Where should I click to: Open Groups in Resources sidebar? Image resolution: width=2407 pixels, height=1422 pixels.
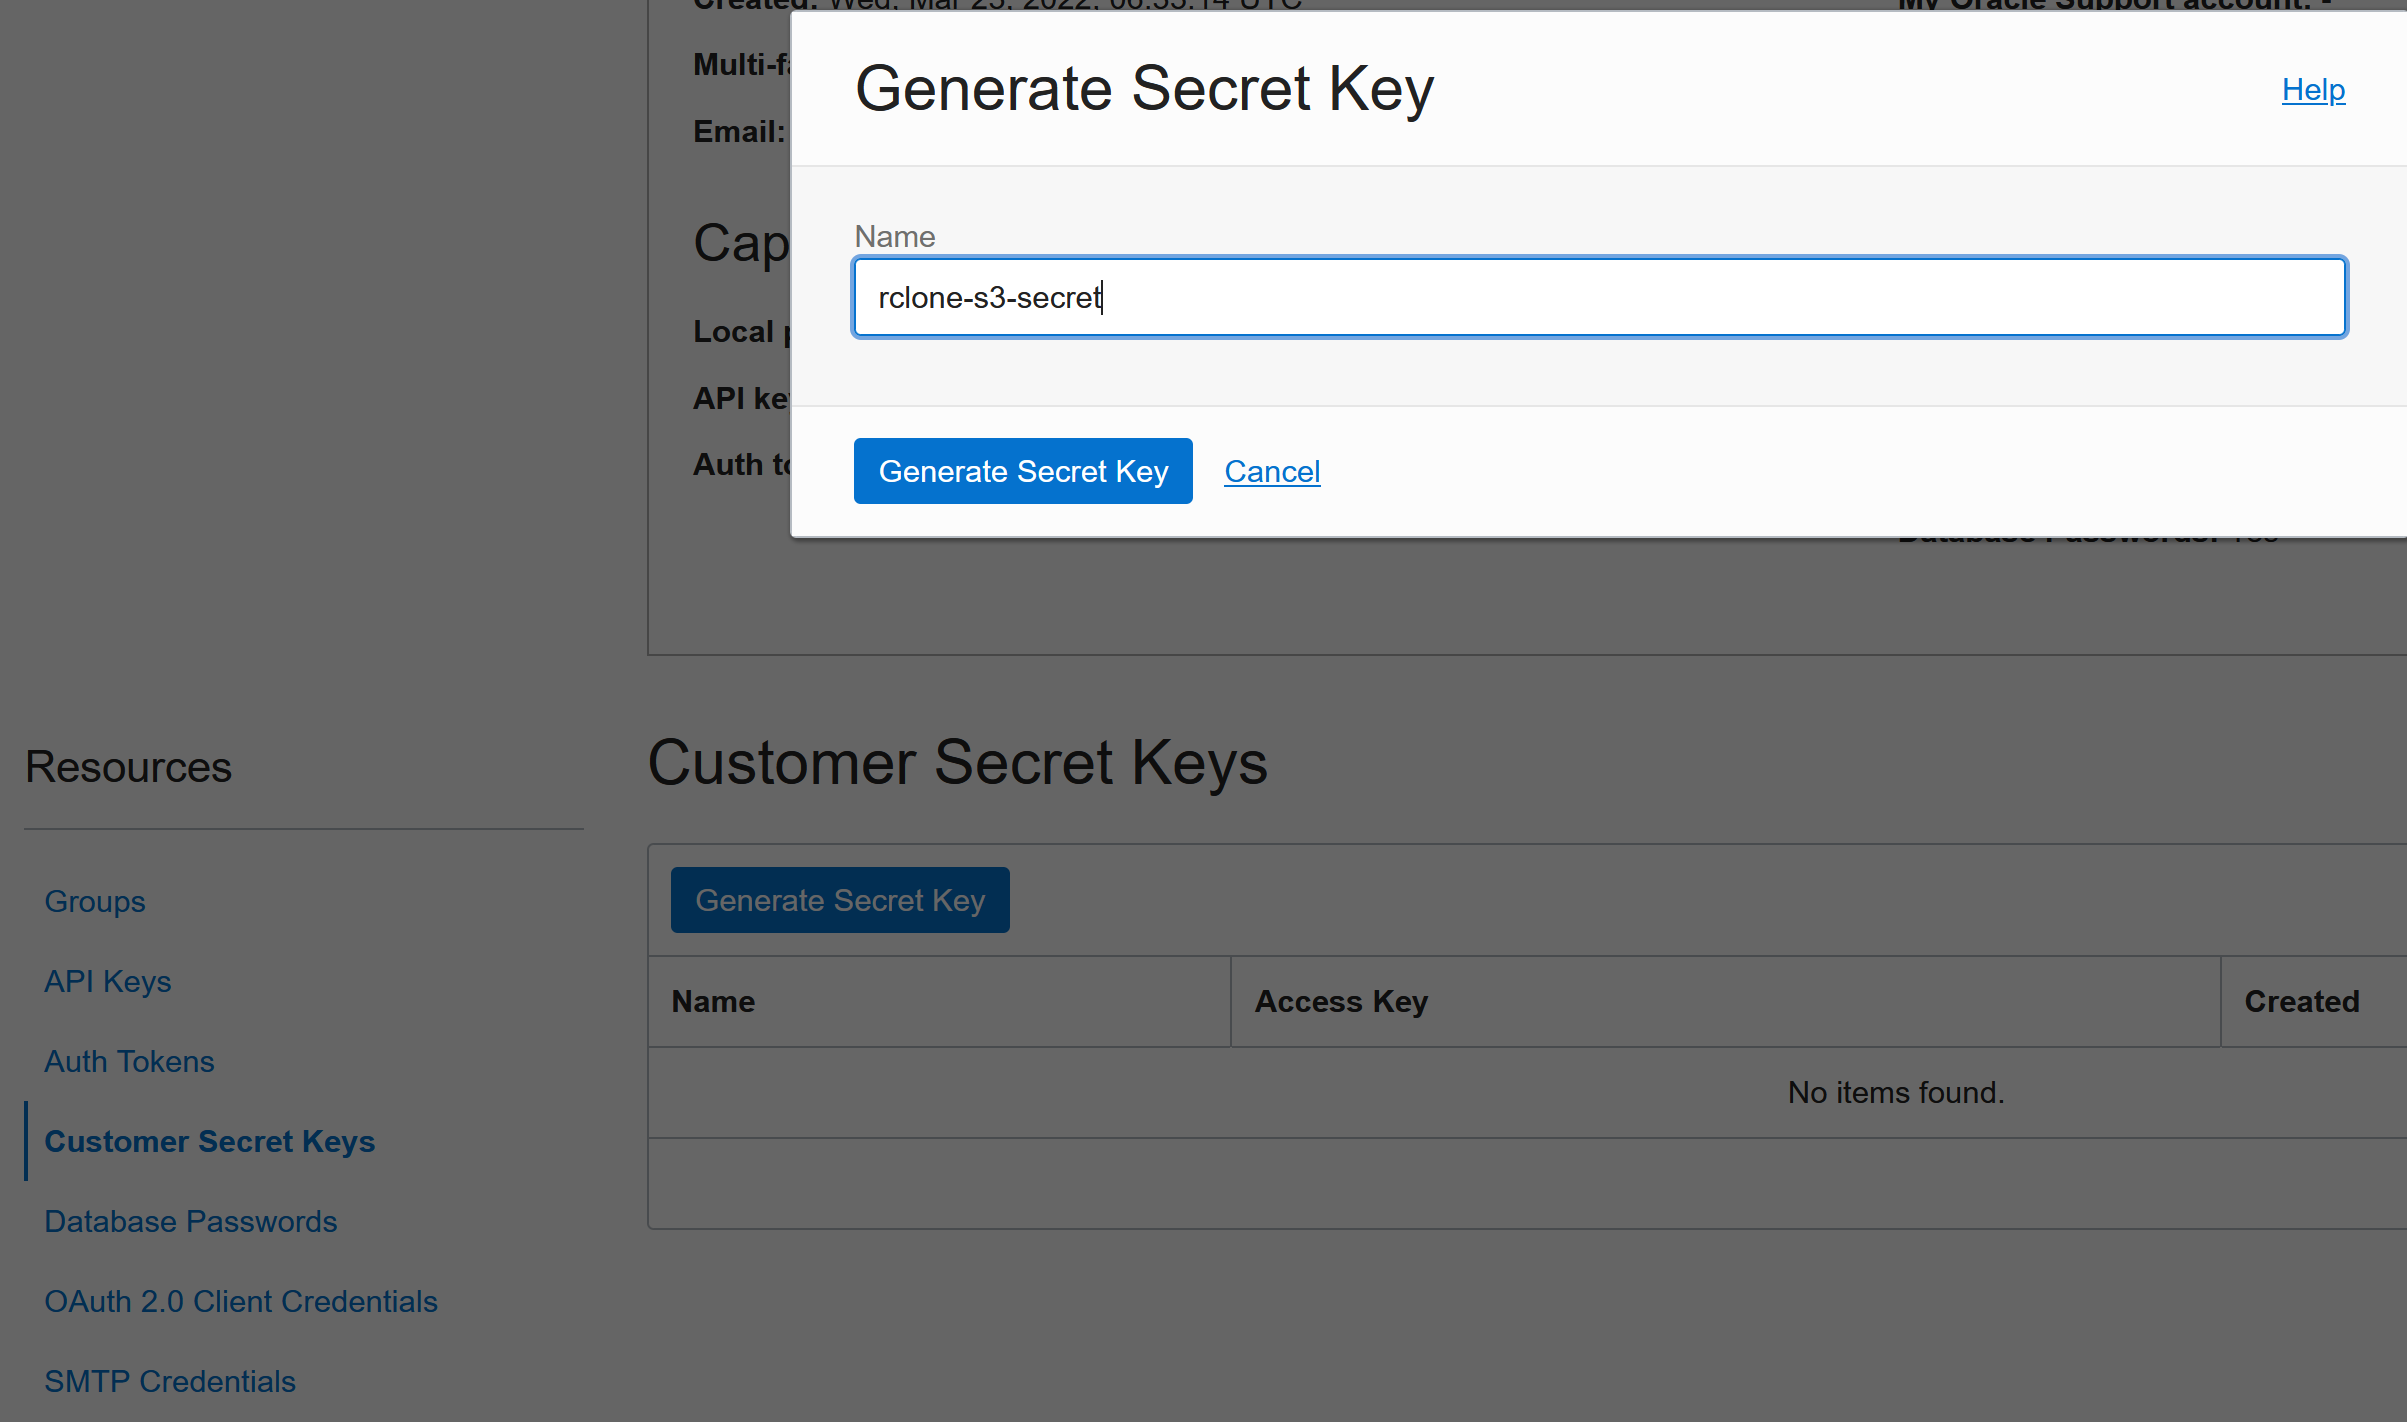[x=95, y=901]
